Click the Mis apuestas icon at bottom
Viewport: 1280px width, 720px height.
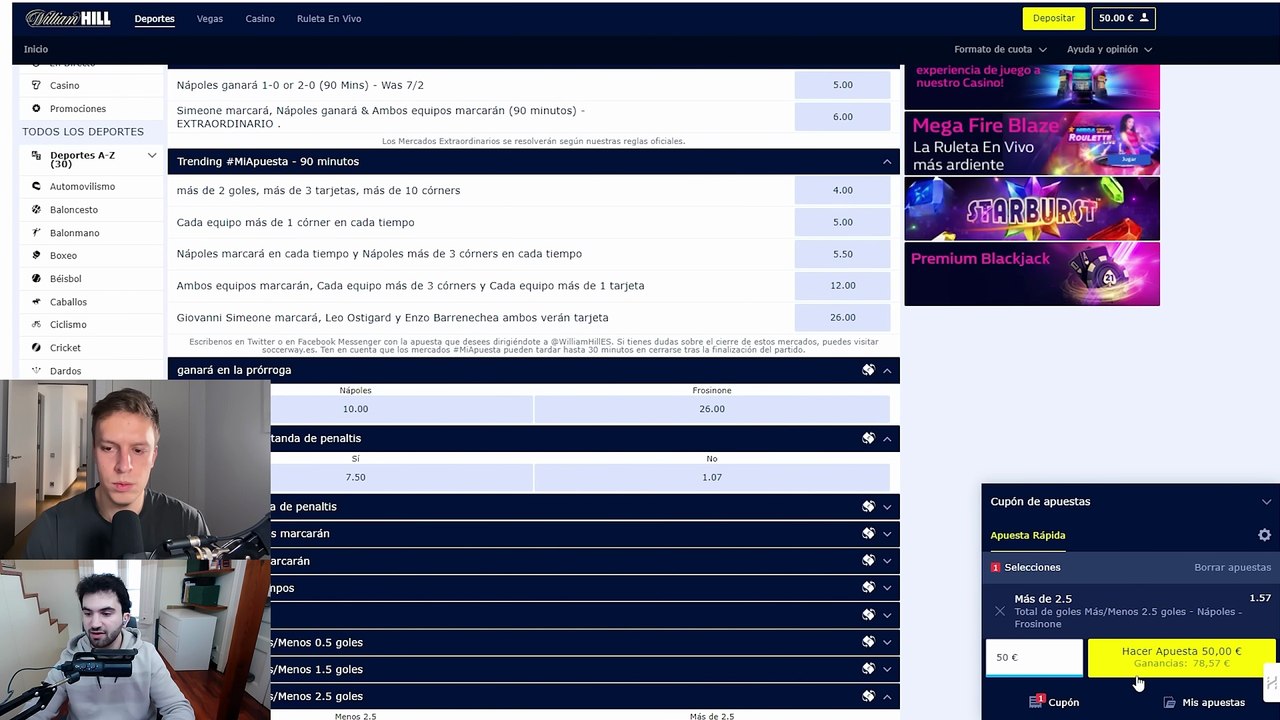click(1169, 702)
